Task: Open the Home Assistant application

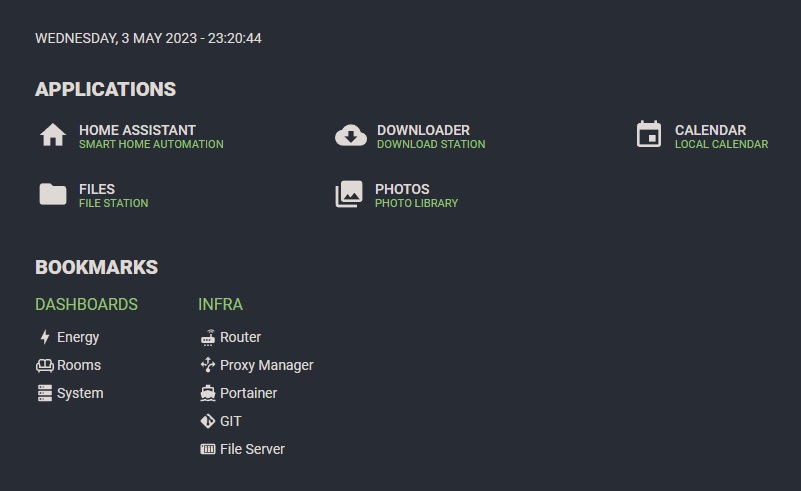Action: [x=137, y=130]
